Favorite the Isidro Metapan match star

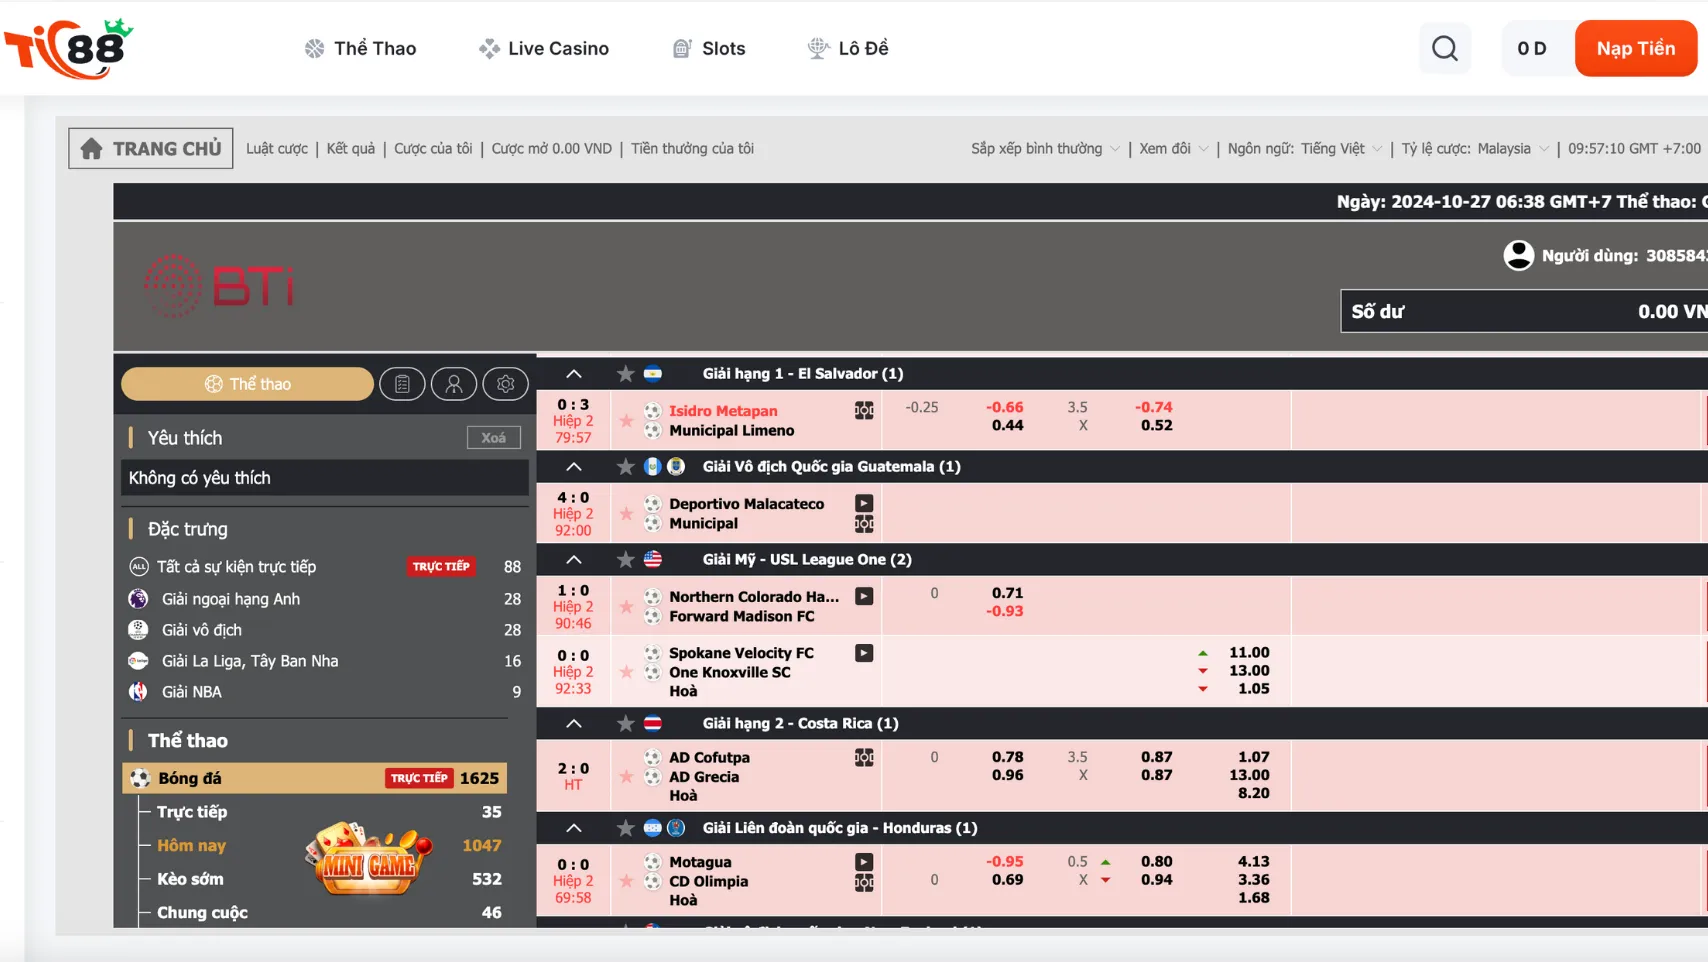[x=626, y=421]
